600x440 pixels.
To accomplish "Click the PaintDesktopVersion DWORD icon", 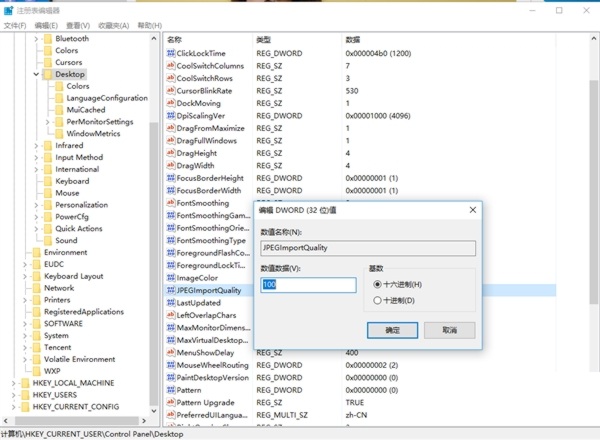I will [x=171, y=378].
